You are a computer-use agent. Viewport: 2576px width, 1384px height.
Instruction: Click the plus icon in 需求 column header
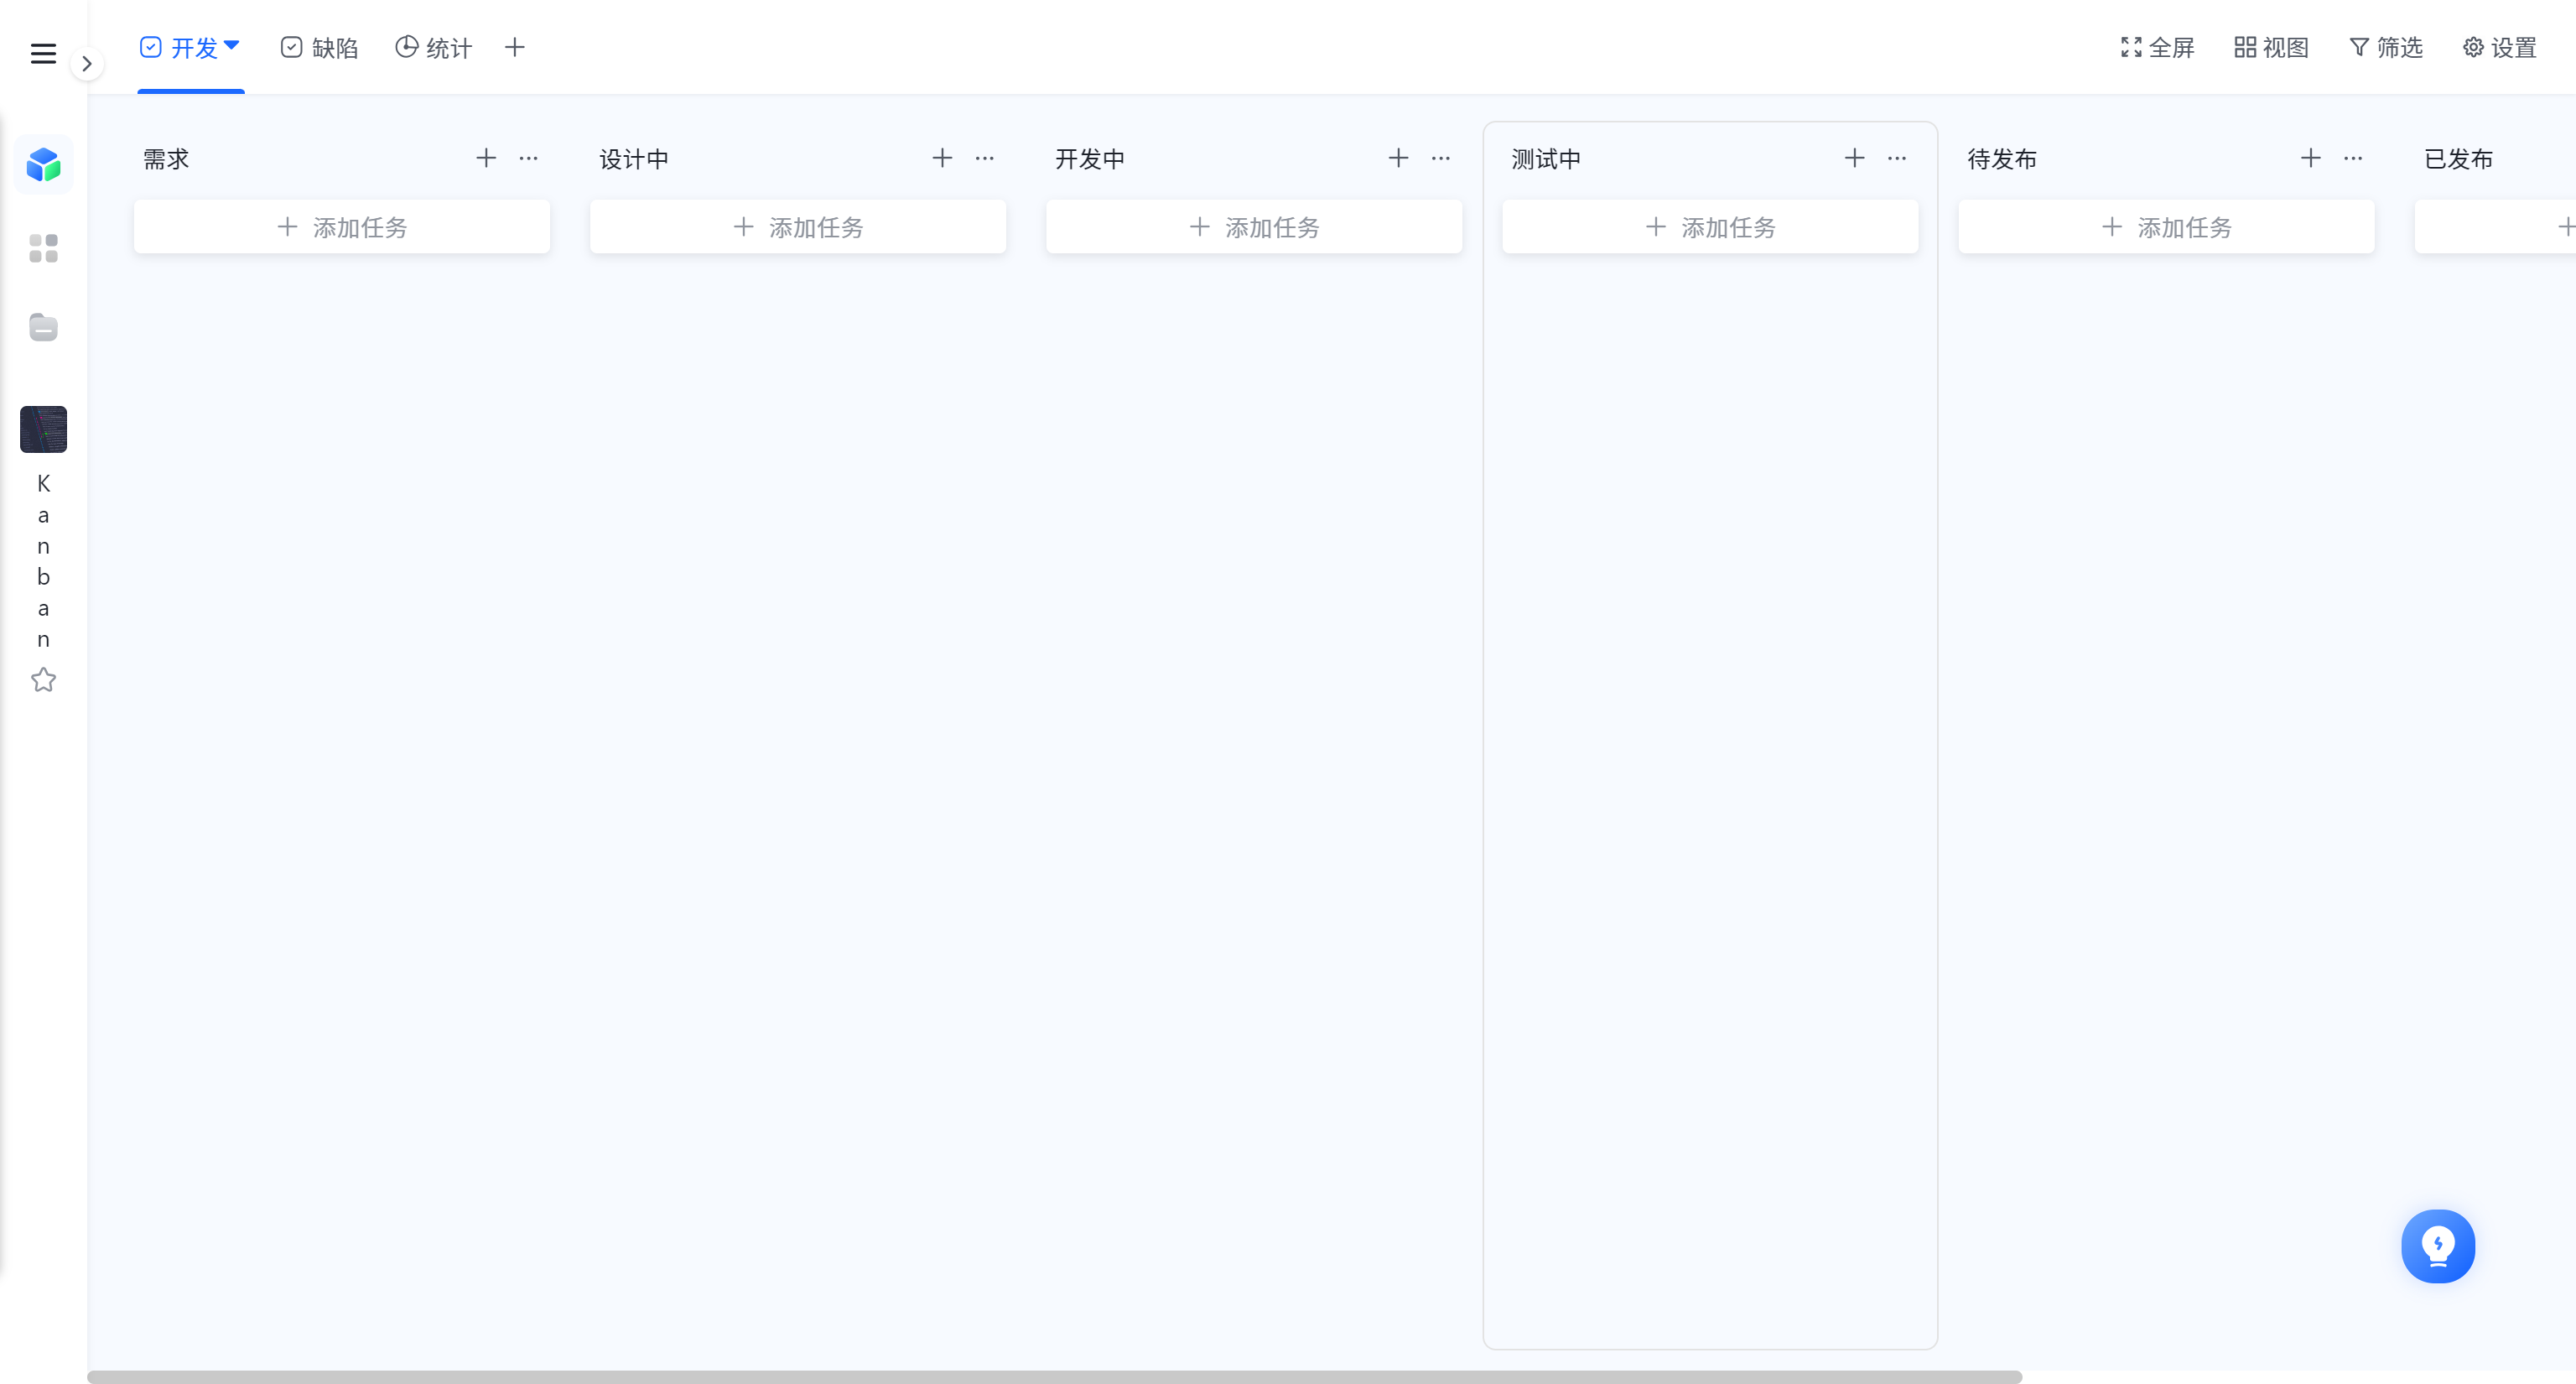tap(486, 158)
